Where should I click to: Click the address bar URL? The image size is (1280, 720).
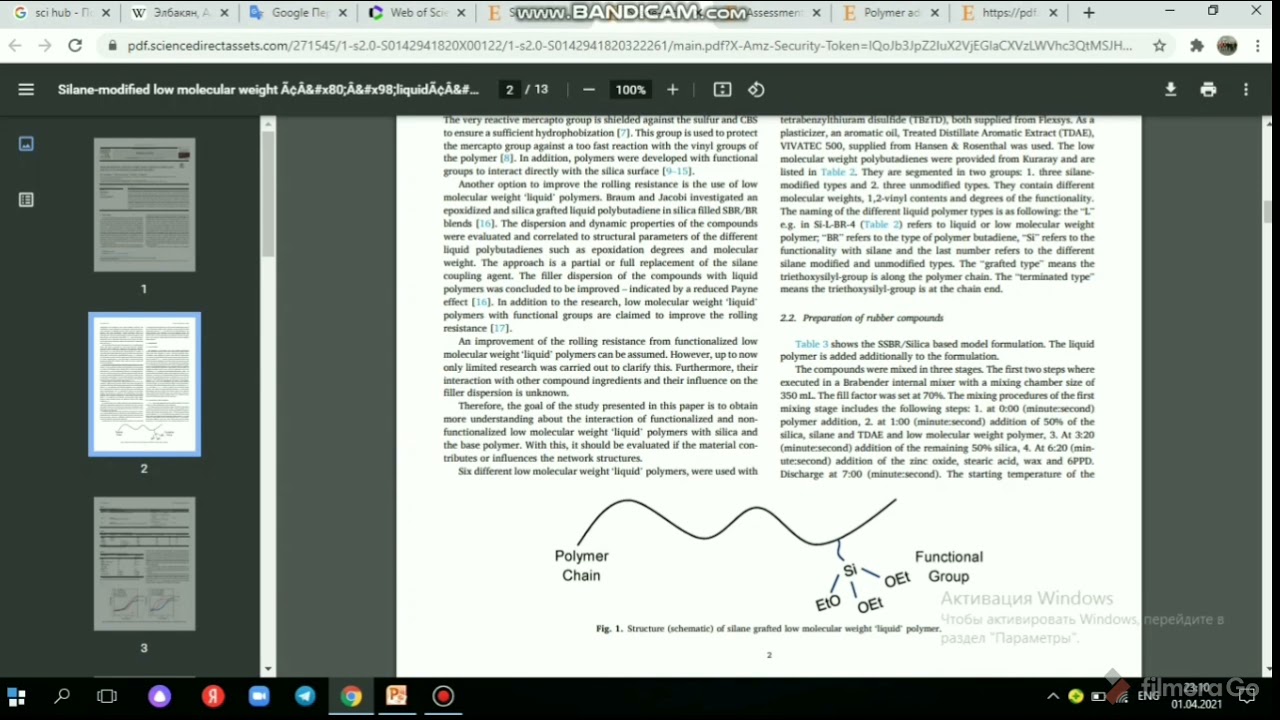630,46
